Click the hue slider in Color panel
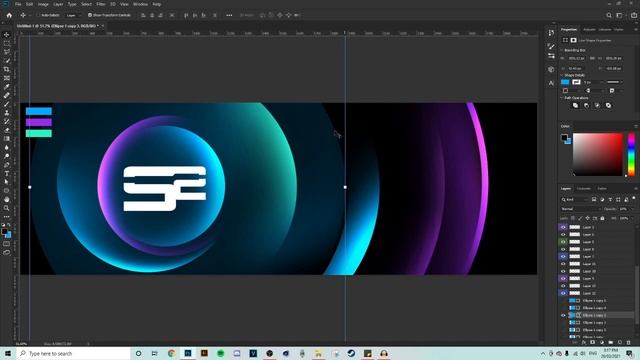The image size is (640, 360). [631, 154]
